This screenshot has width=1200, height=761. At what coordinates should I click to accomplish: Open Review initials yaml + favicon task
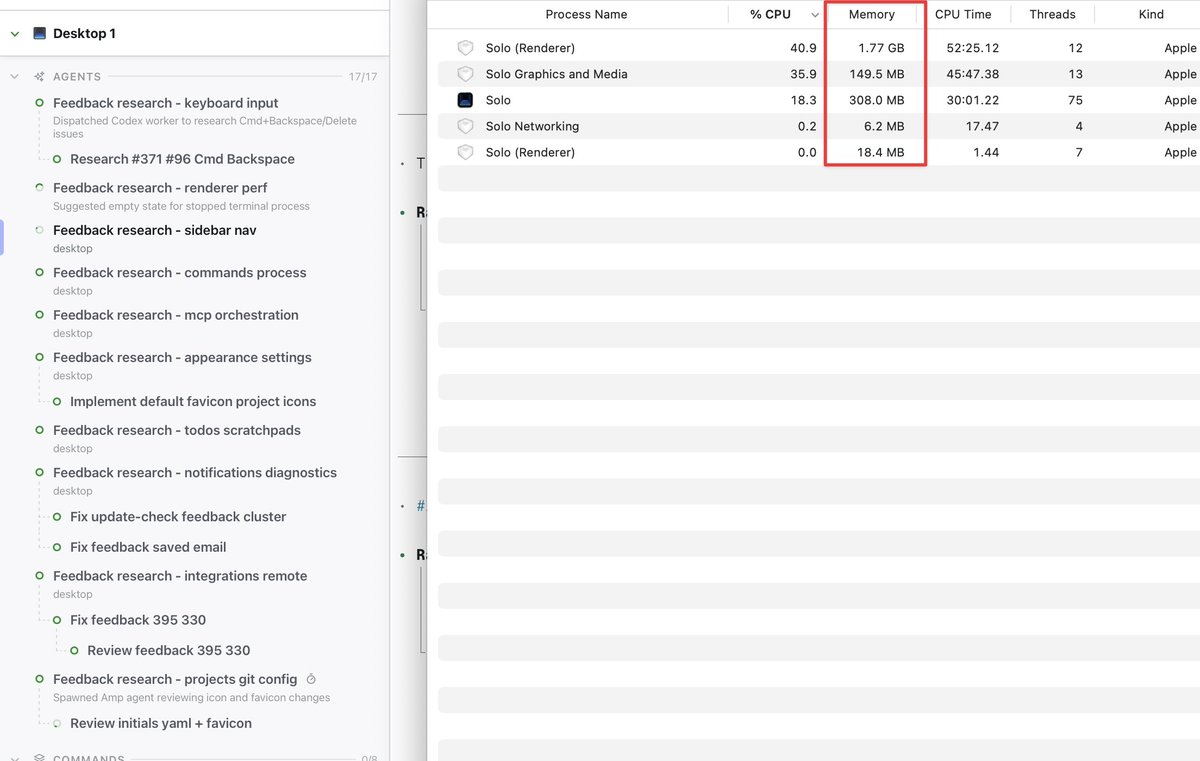161,723
